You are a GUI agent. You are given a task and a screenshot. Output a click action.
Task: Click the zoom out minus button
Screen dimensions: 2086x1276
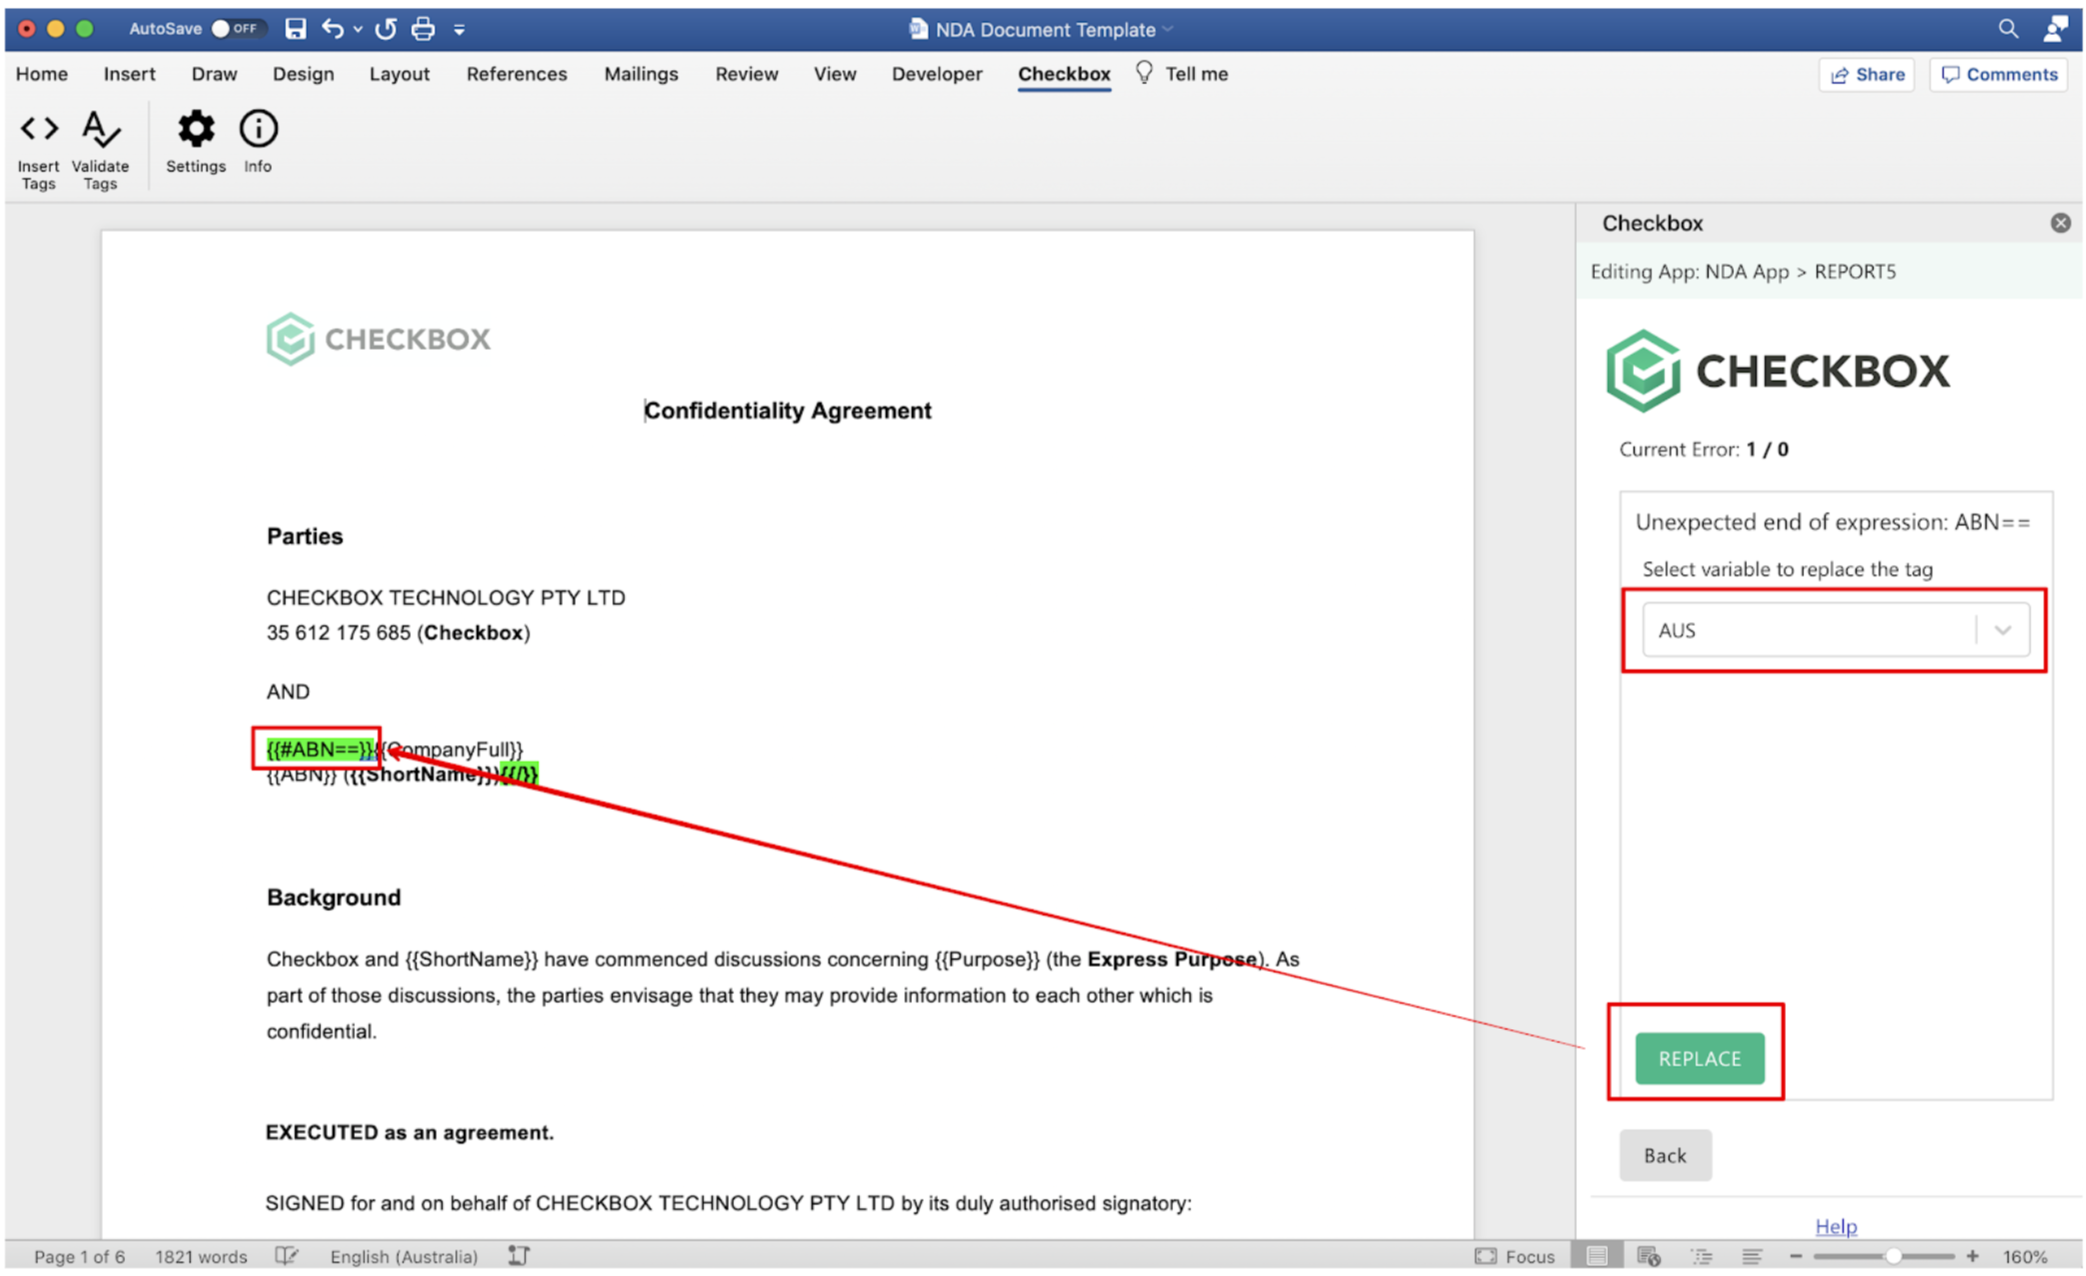click(1796, 1256)
